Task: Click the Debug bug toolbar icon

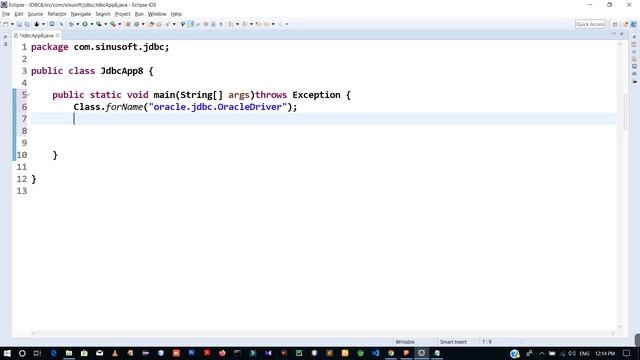Action: [71, 24]
